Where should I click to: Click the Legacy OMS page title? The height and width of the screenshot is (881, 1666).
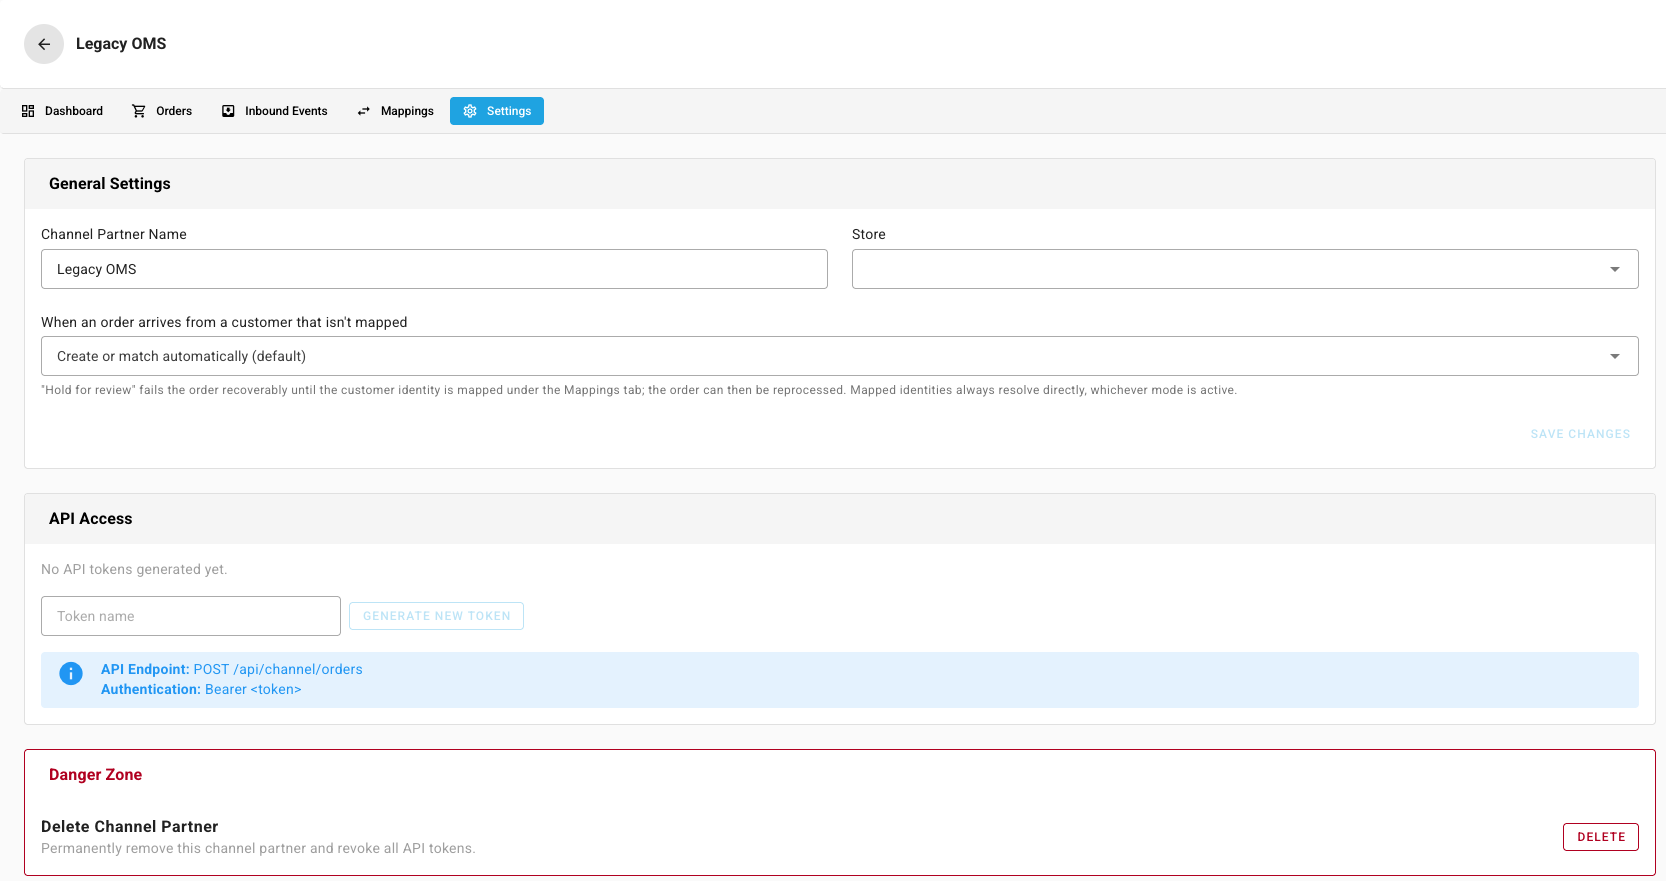pos(121,44)
